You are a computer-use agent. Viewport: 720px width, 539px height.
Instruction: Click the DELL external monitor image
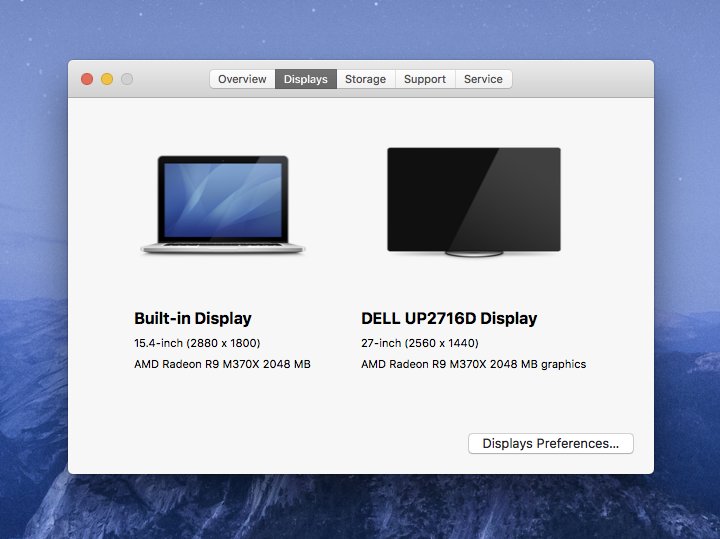click(x=474, y=202)
